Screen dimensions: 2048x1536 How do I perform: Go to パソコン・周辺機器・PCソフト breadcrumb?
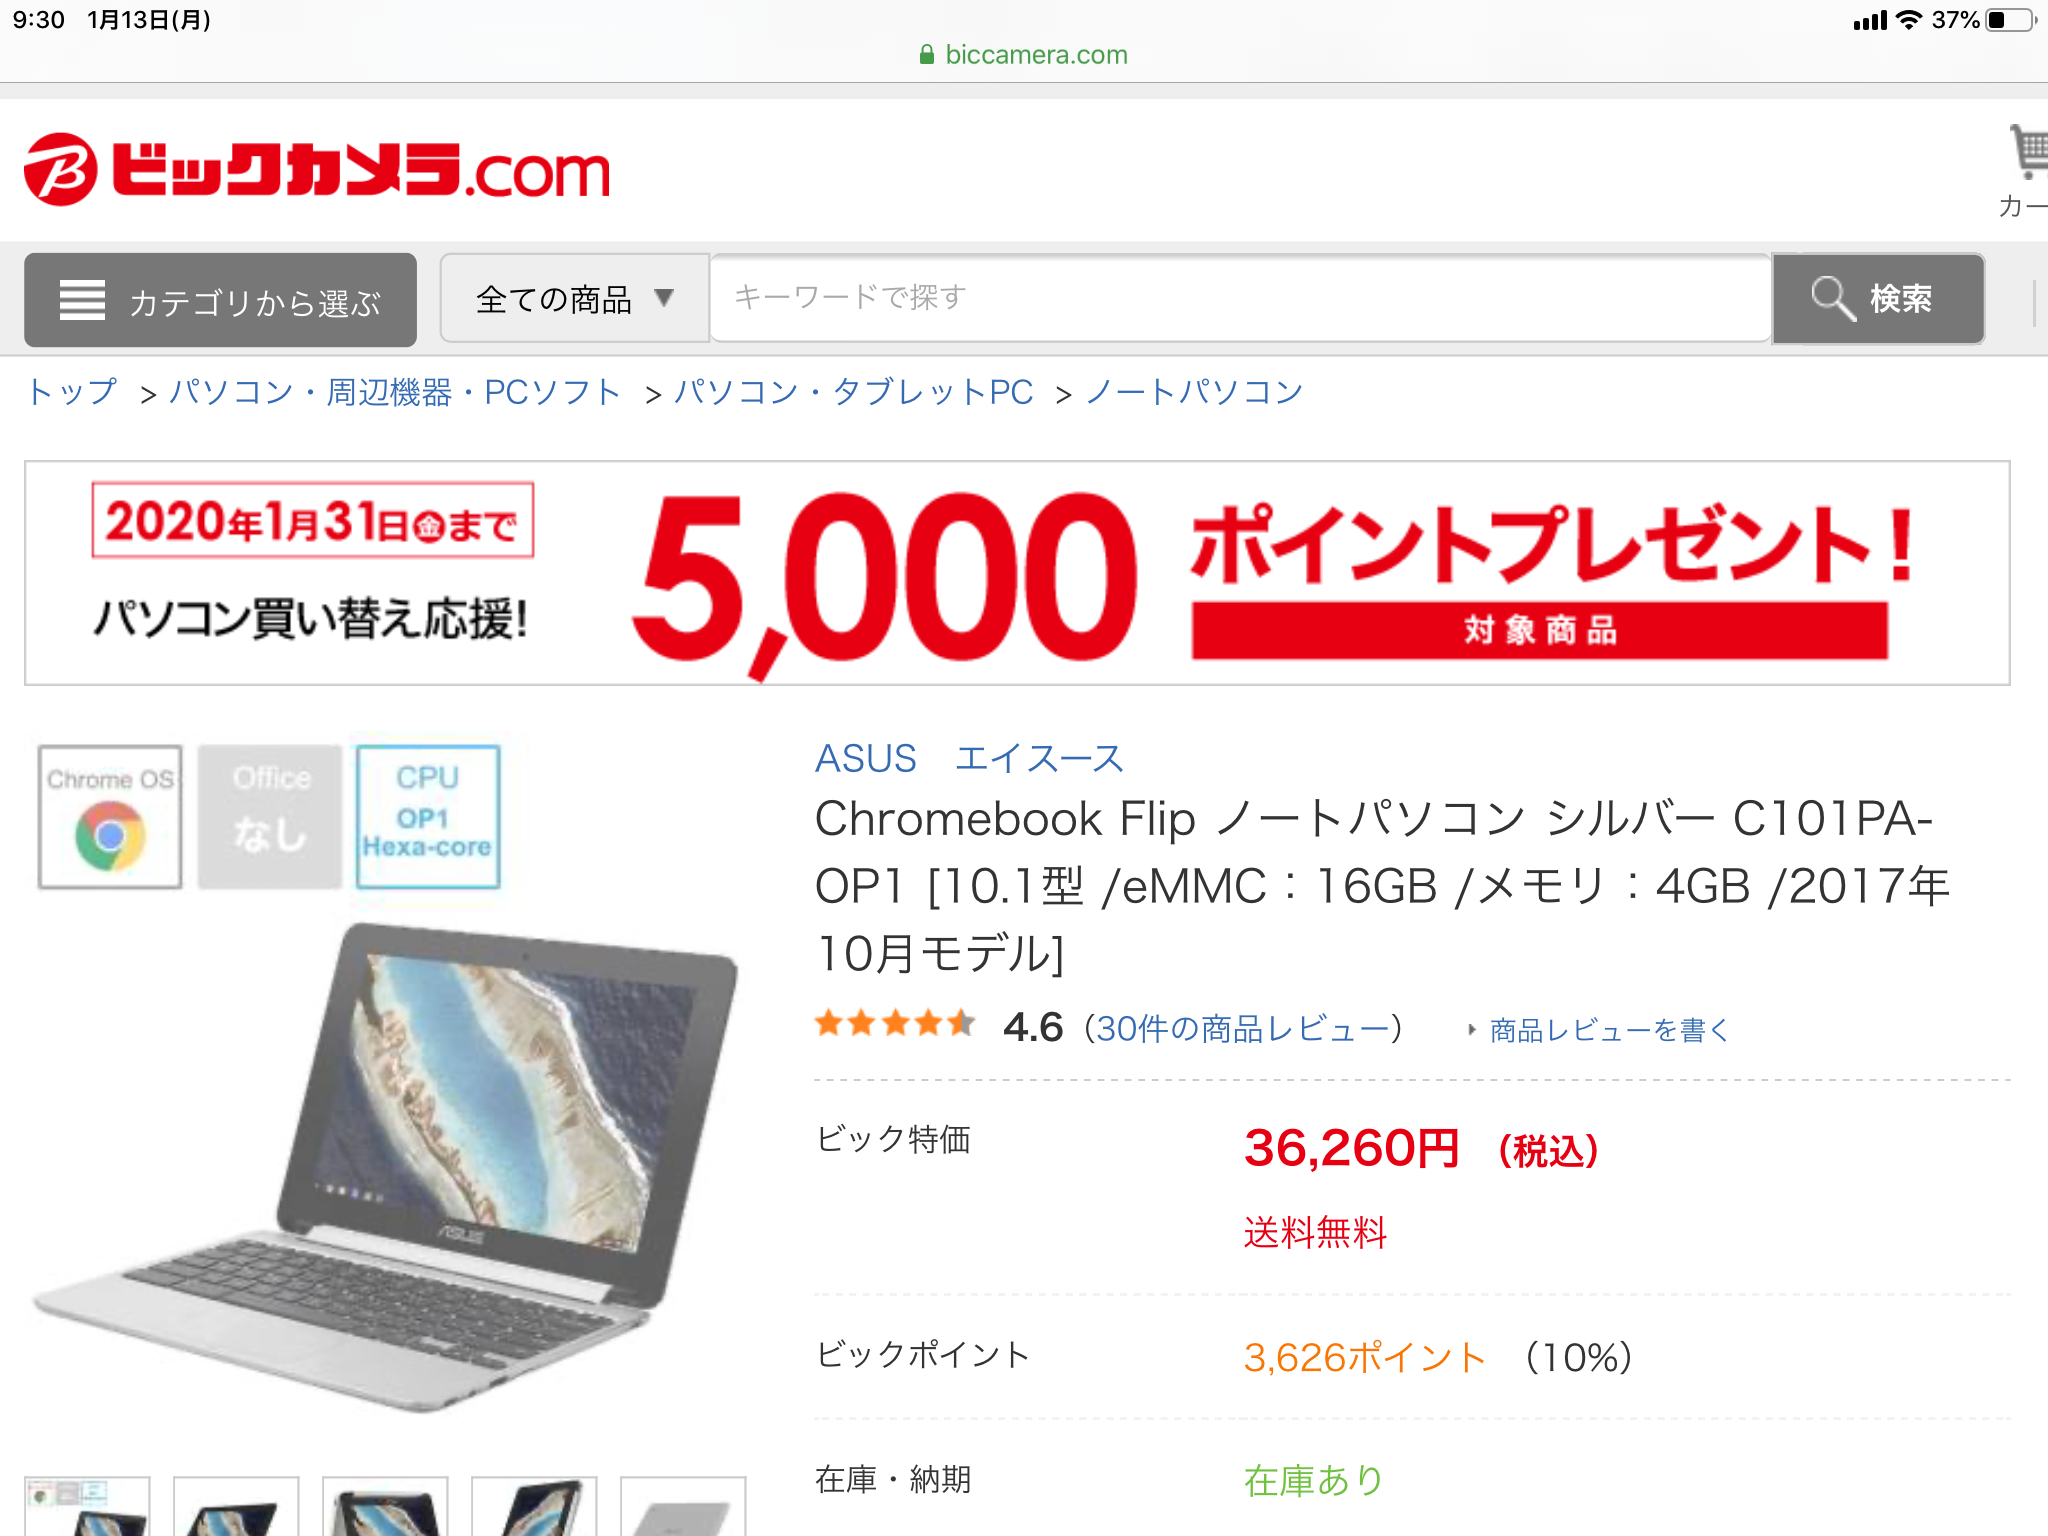[395, 392]
